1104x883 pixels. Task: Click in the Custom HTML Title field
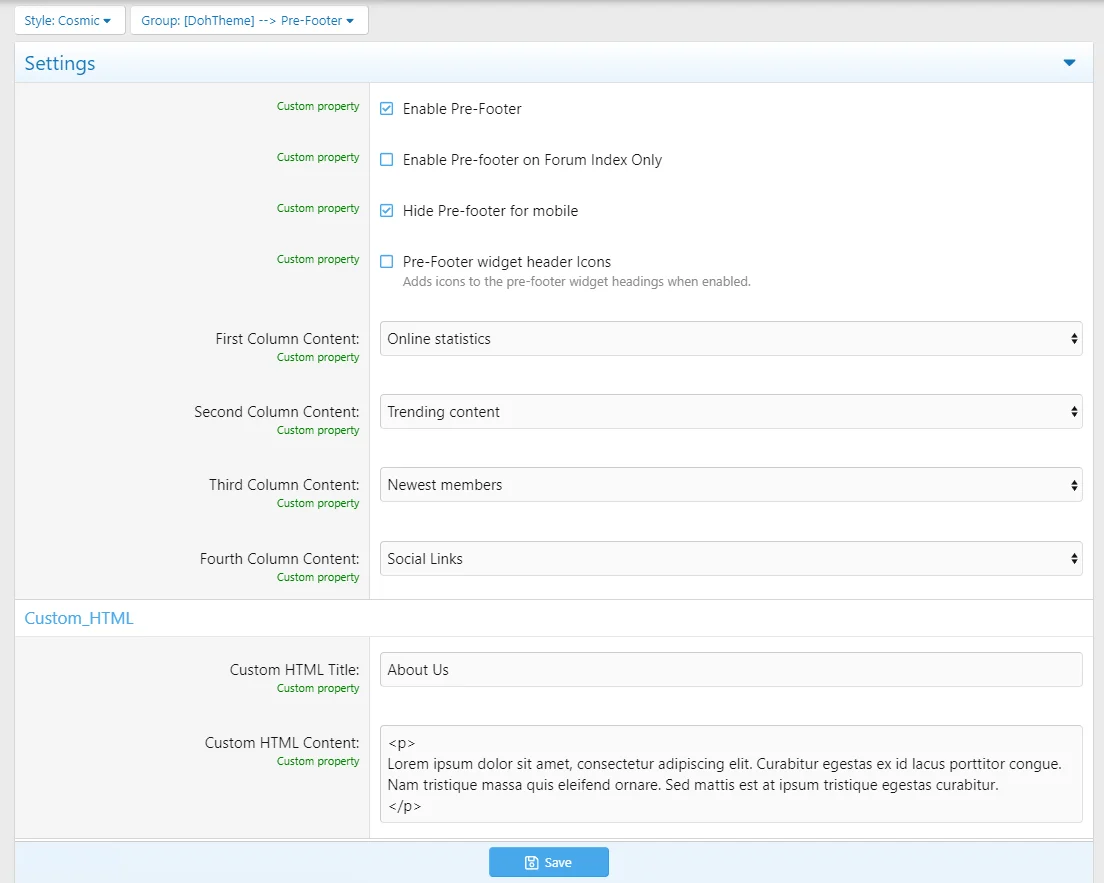731,670
